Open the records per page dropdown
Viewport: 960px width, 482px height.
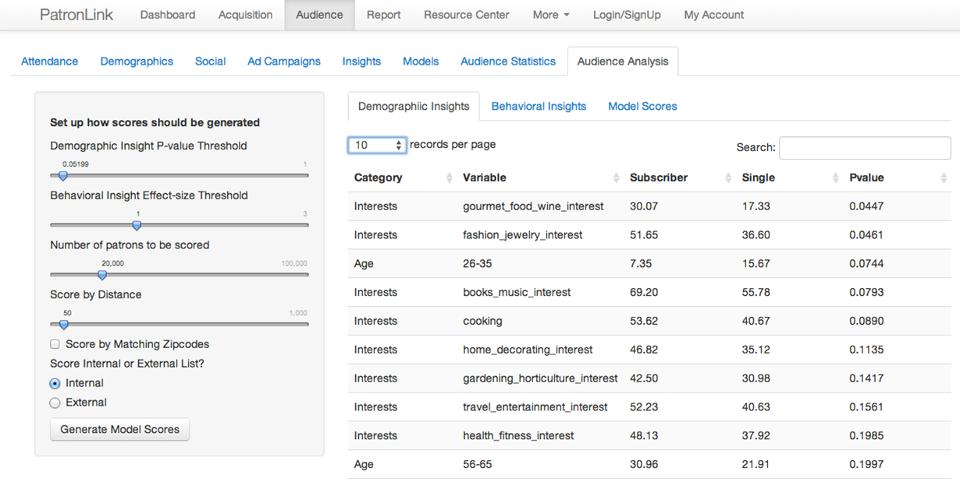[x=377, y=145]
